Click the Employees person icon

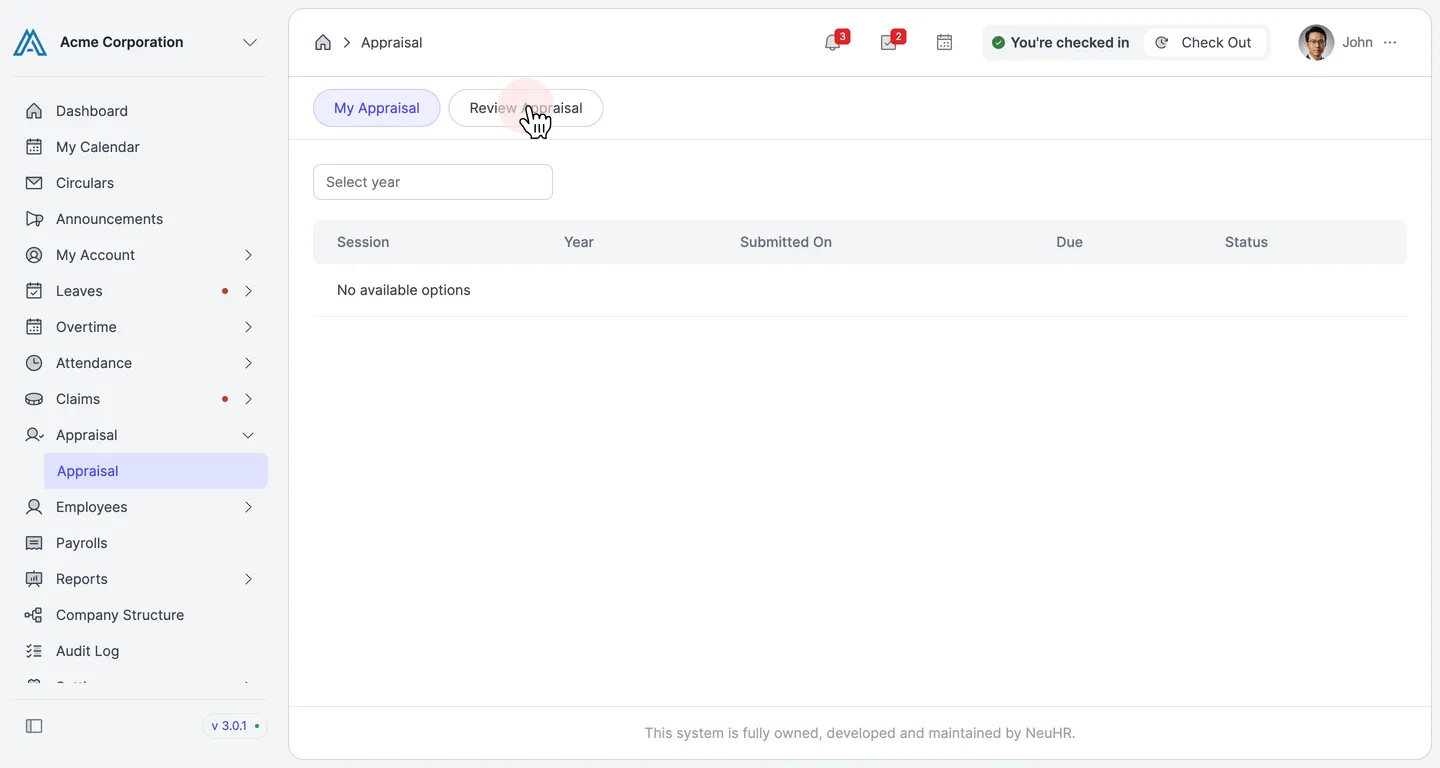click(x=34, y=507)
